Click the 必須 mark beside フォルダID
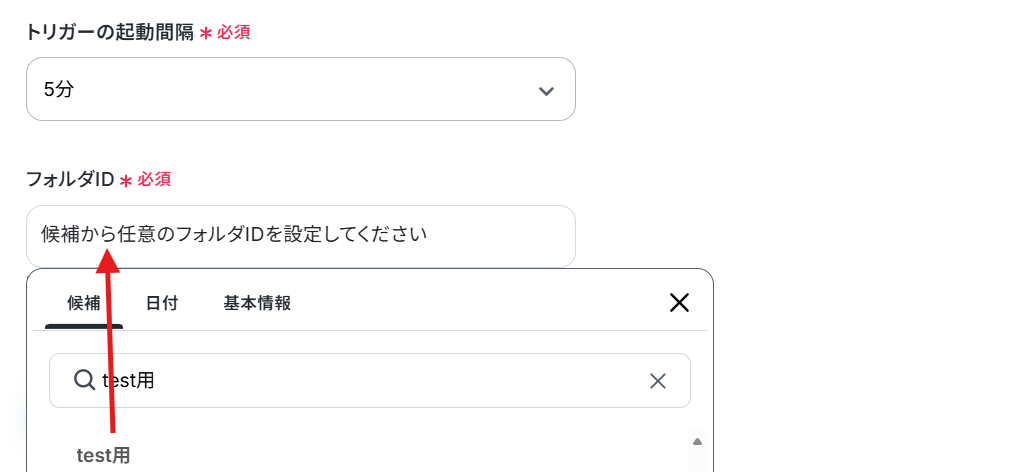Screen dimensions: 1023x472 pyautogui.click(x=154, y=180)
